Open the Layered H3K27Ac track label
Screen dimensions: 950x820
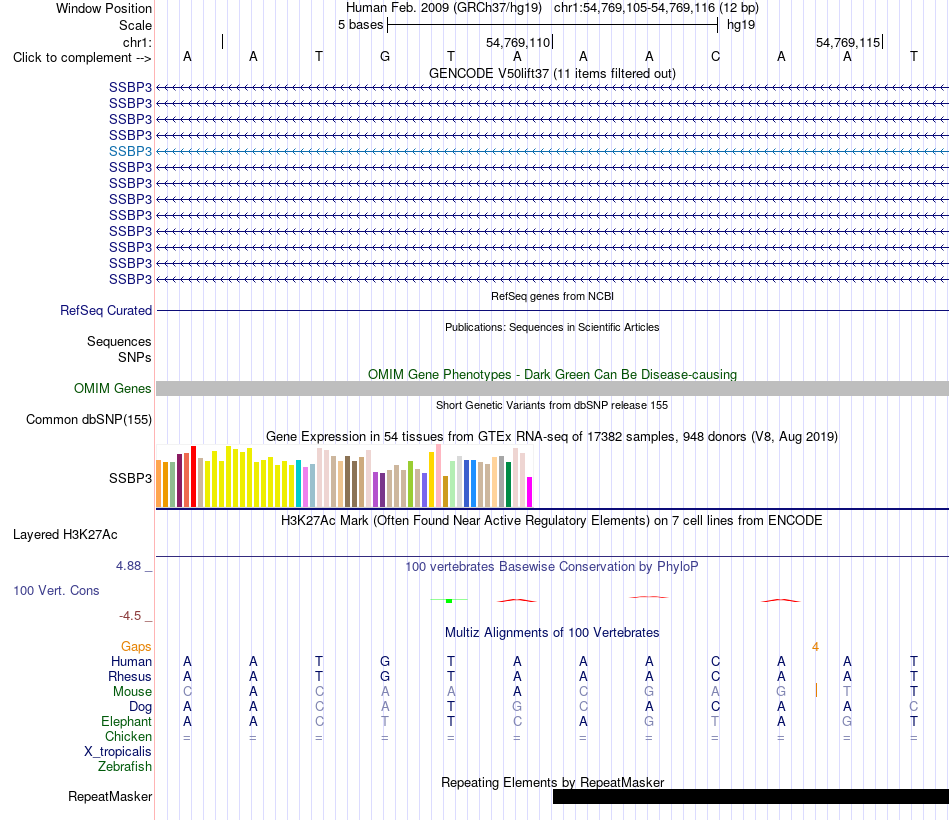[65, 535]
